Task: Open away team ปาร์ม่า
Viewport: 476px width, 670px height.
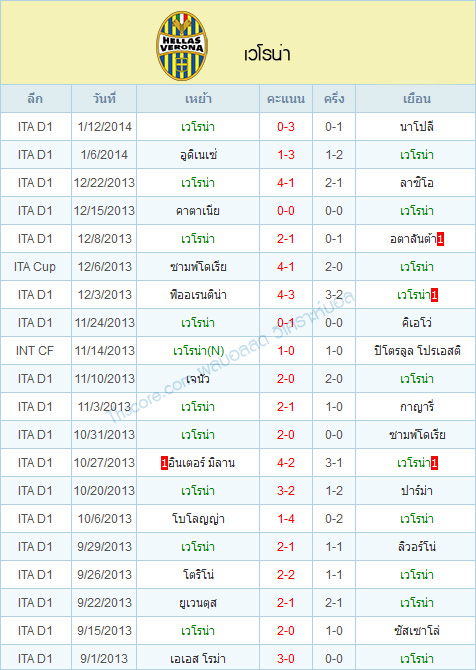Action: click(x=417, y=491)
